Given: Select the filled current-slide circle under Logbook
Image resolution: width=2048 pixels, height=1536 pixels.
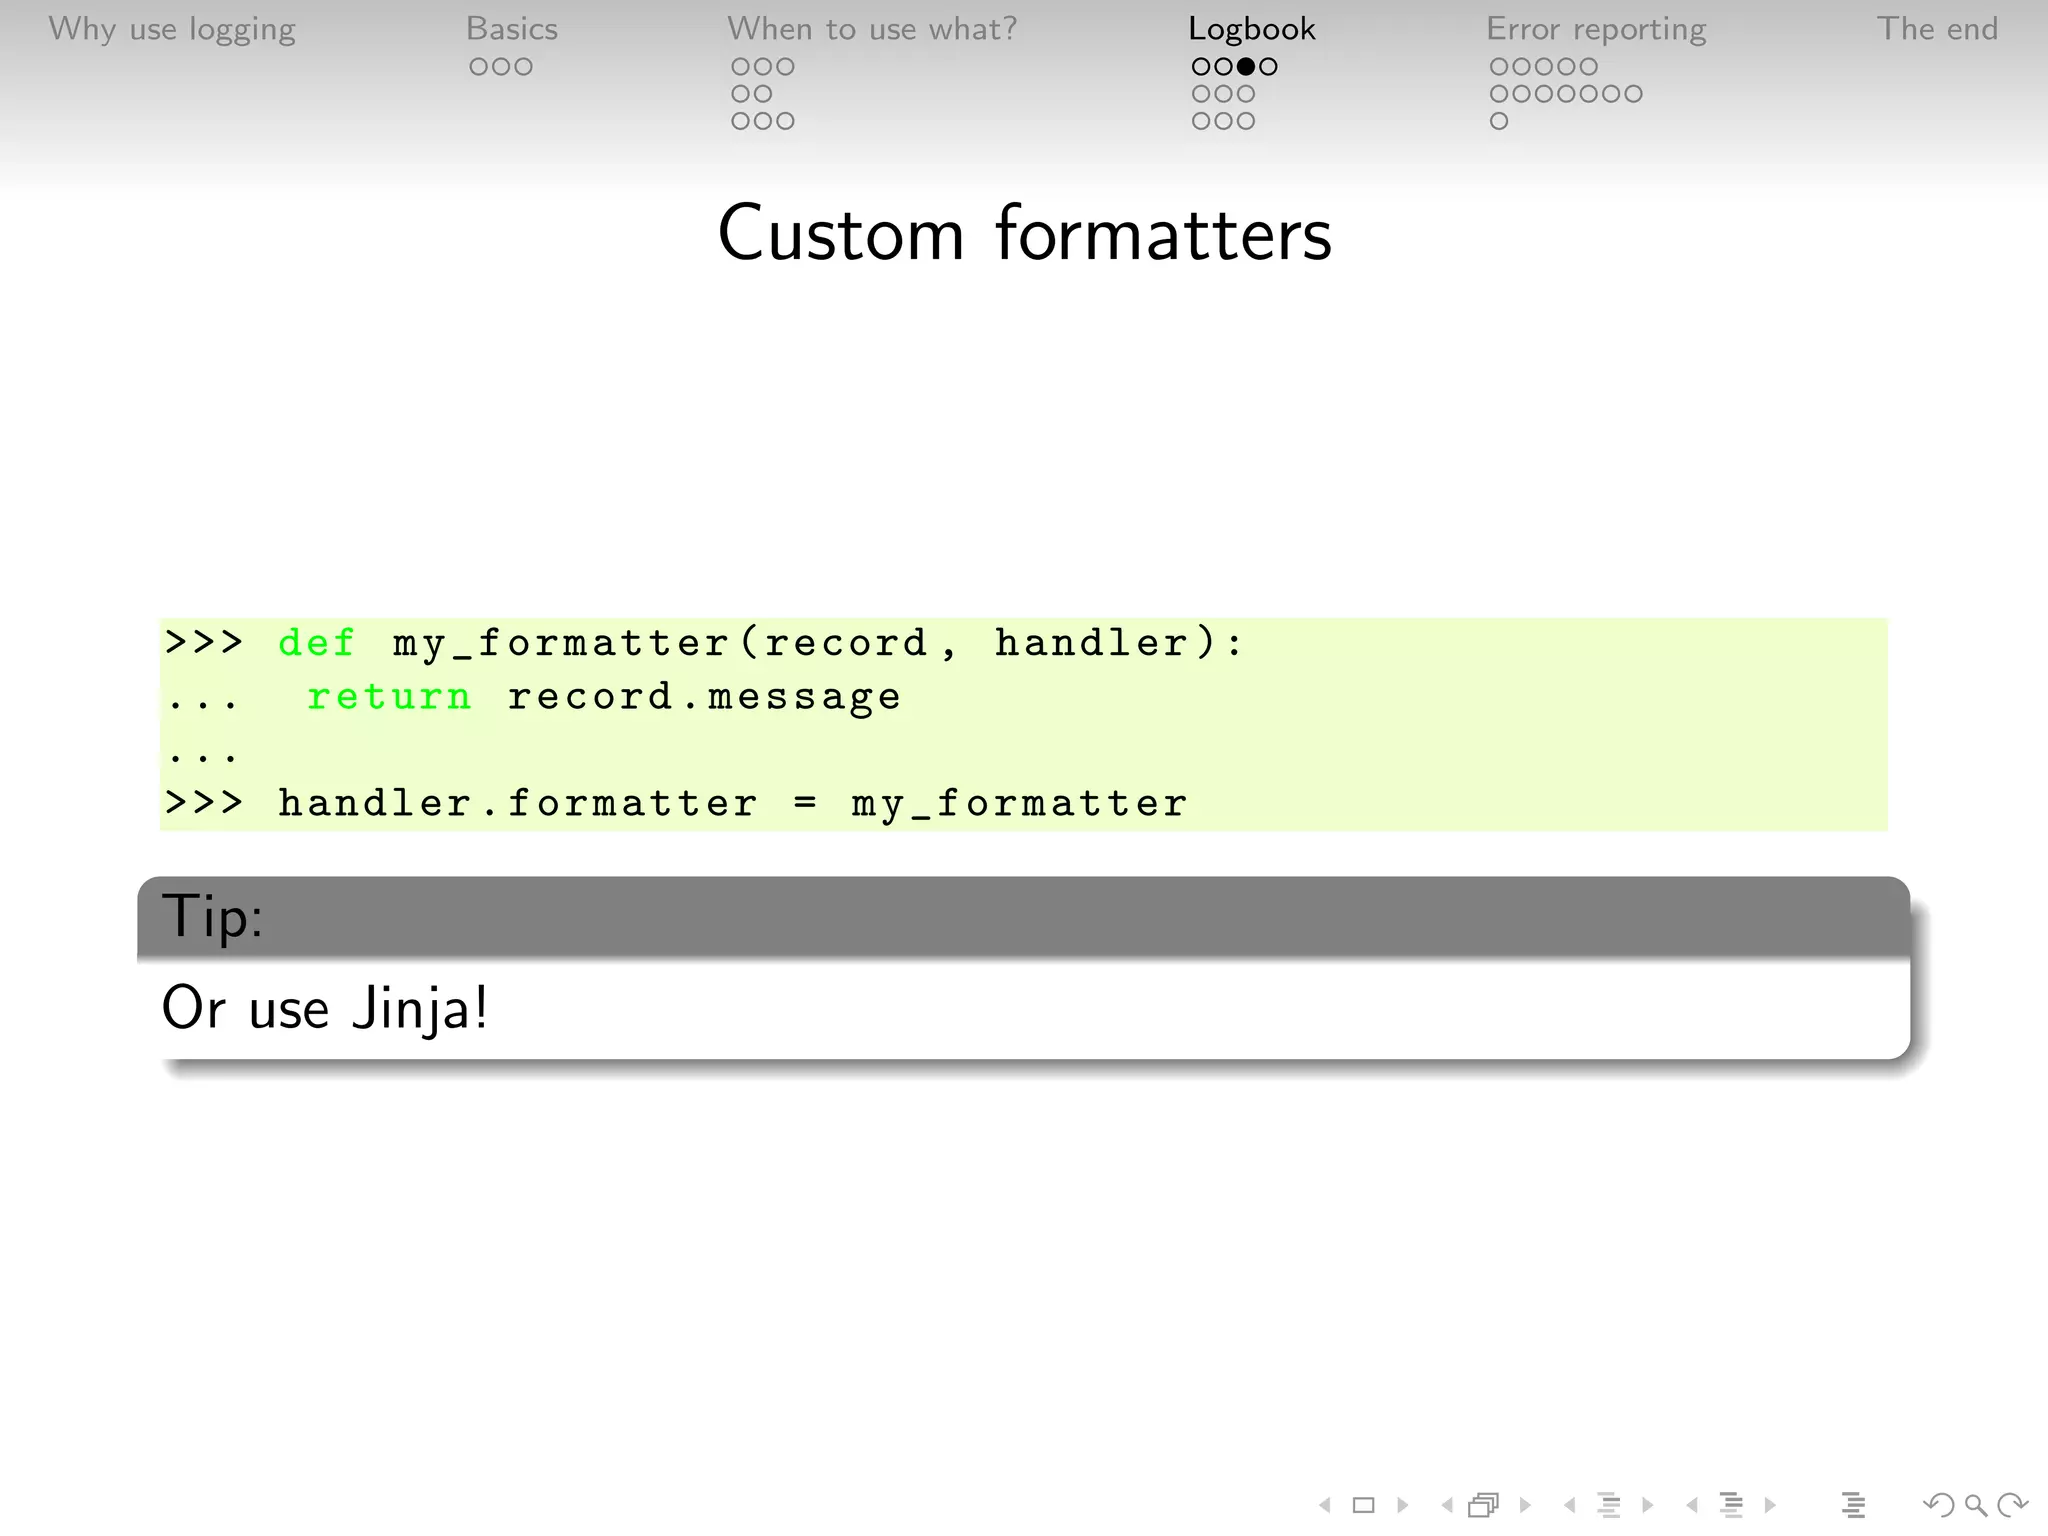Looking at the screenshot, I should (1246, 67).
